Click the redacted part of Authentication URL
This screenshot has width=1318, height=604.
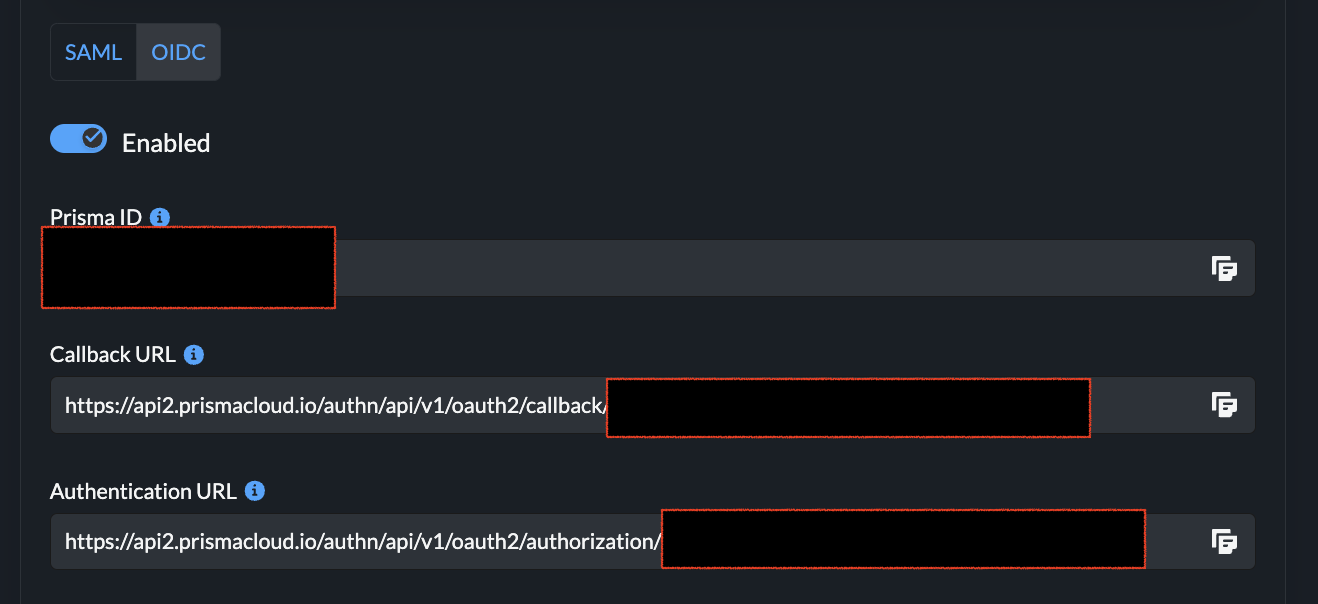[x=903, y=539]
